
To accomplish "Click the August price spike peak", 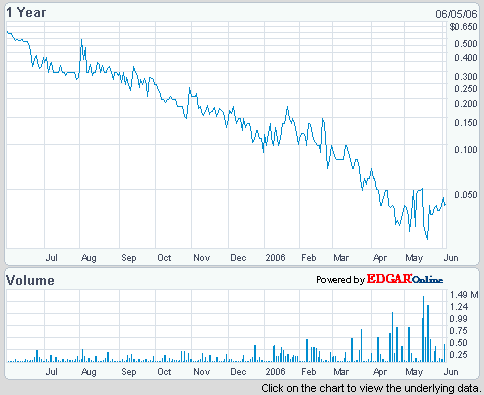I will (x=81, y=40).
